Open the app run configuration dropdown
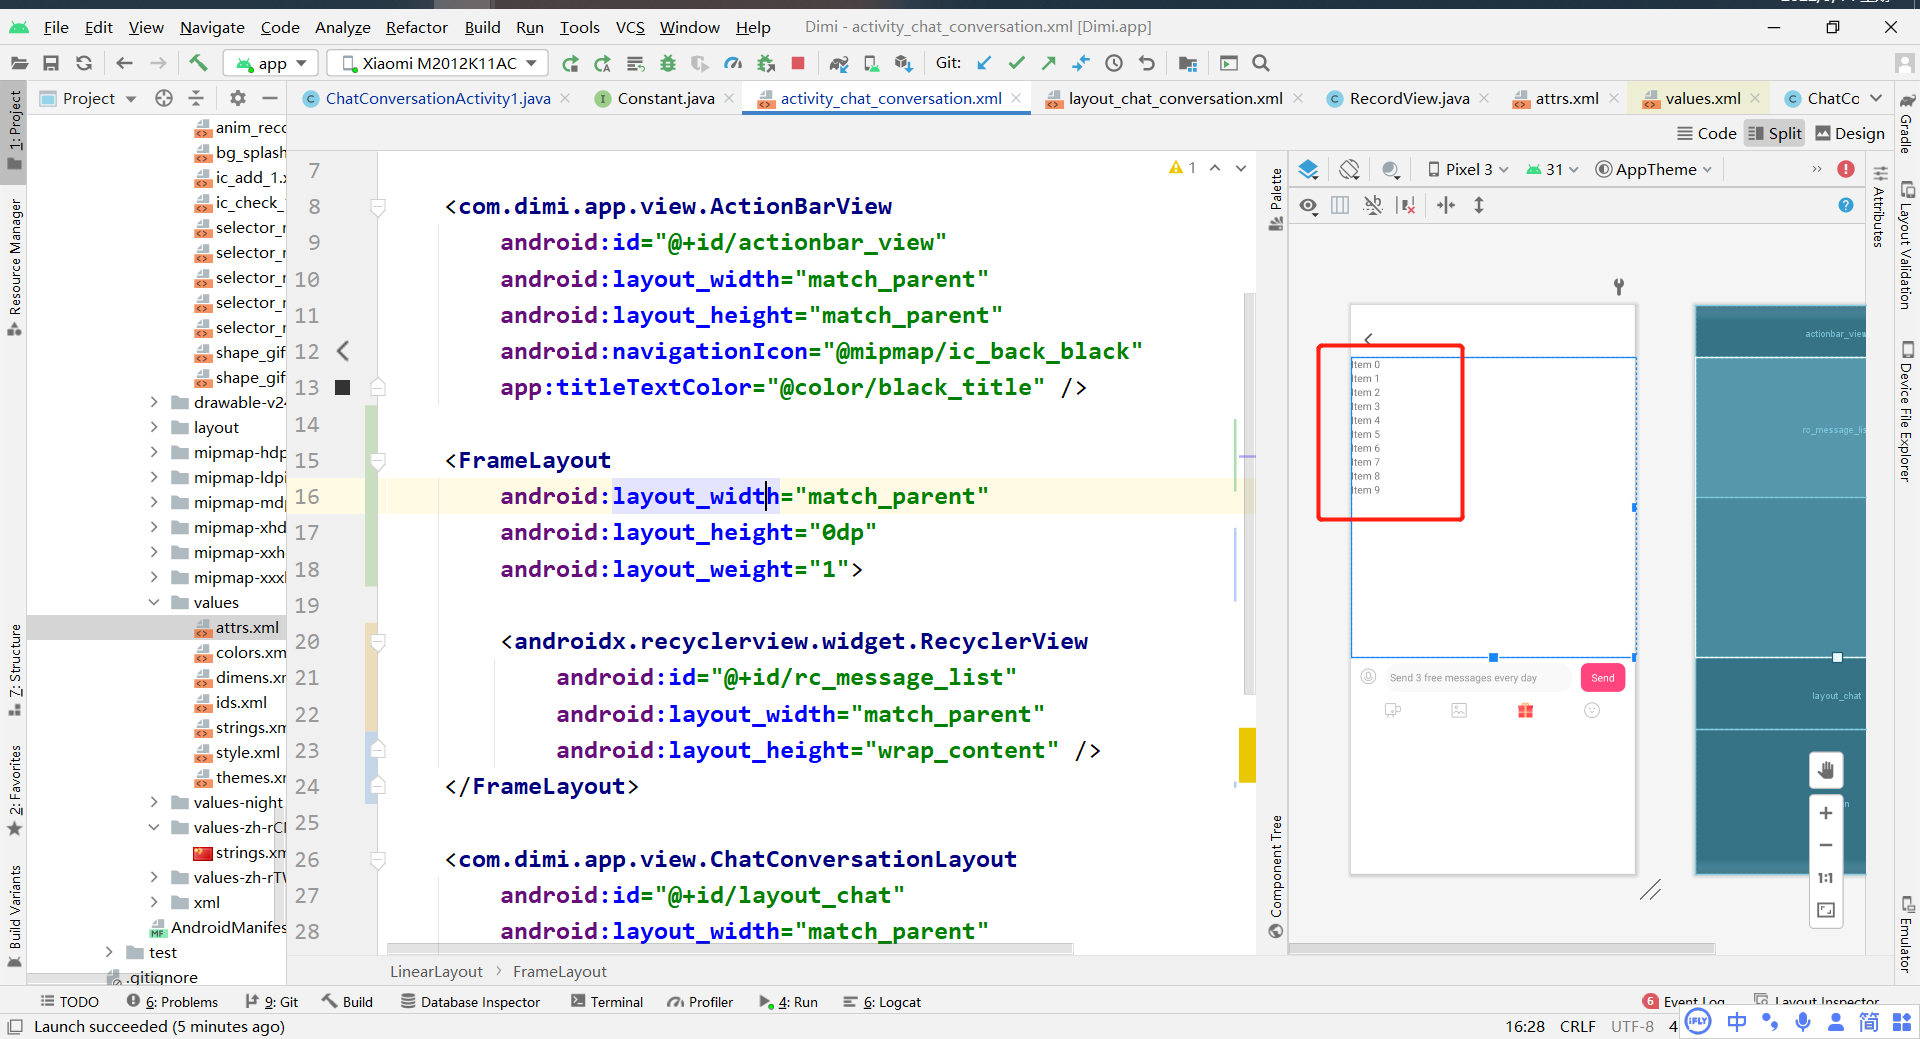The height and width of the screenshot is (1039, 1920). click(x=272, y=63)
